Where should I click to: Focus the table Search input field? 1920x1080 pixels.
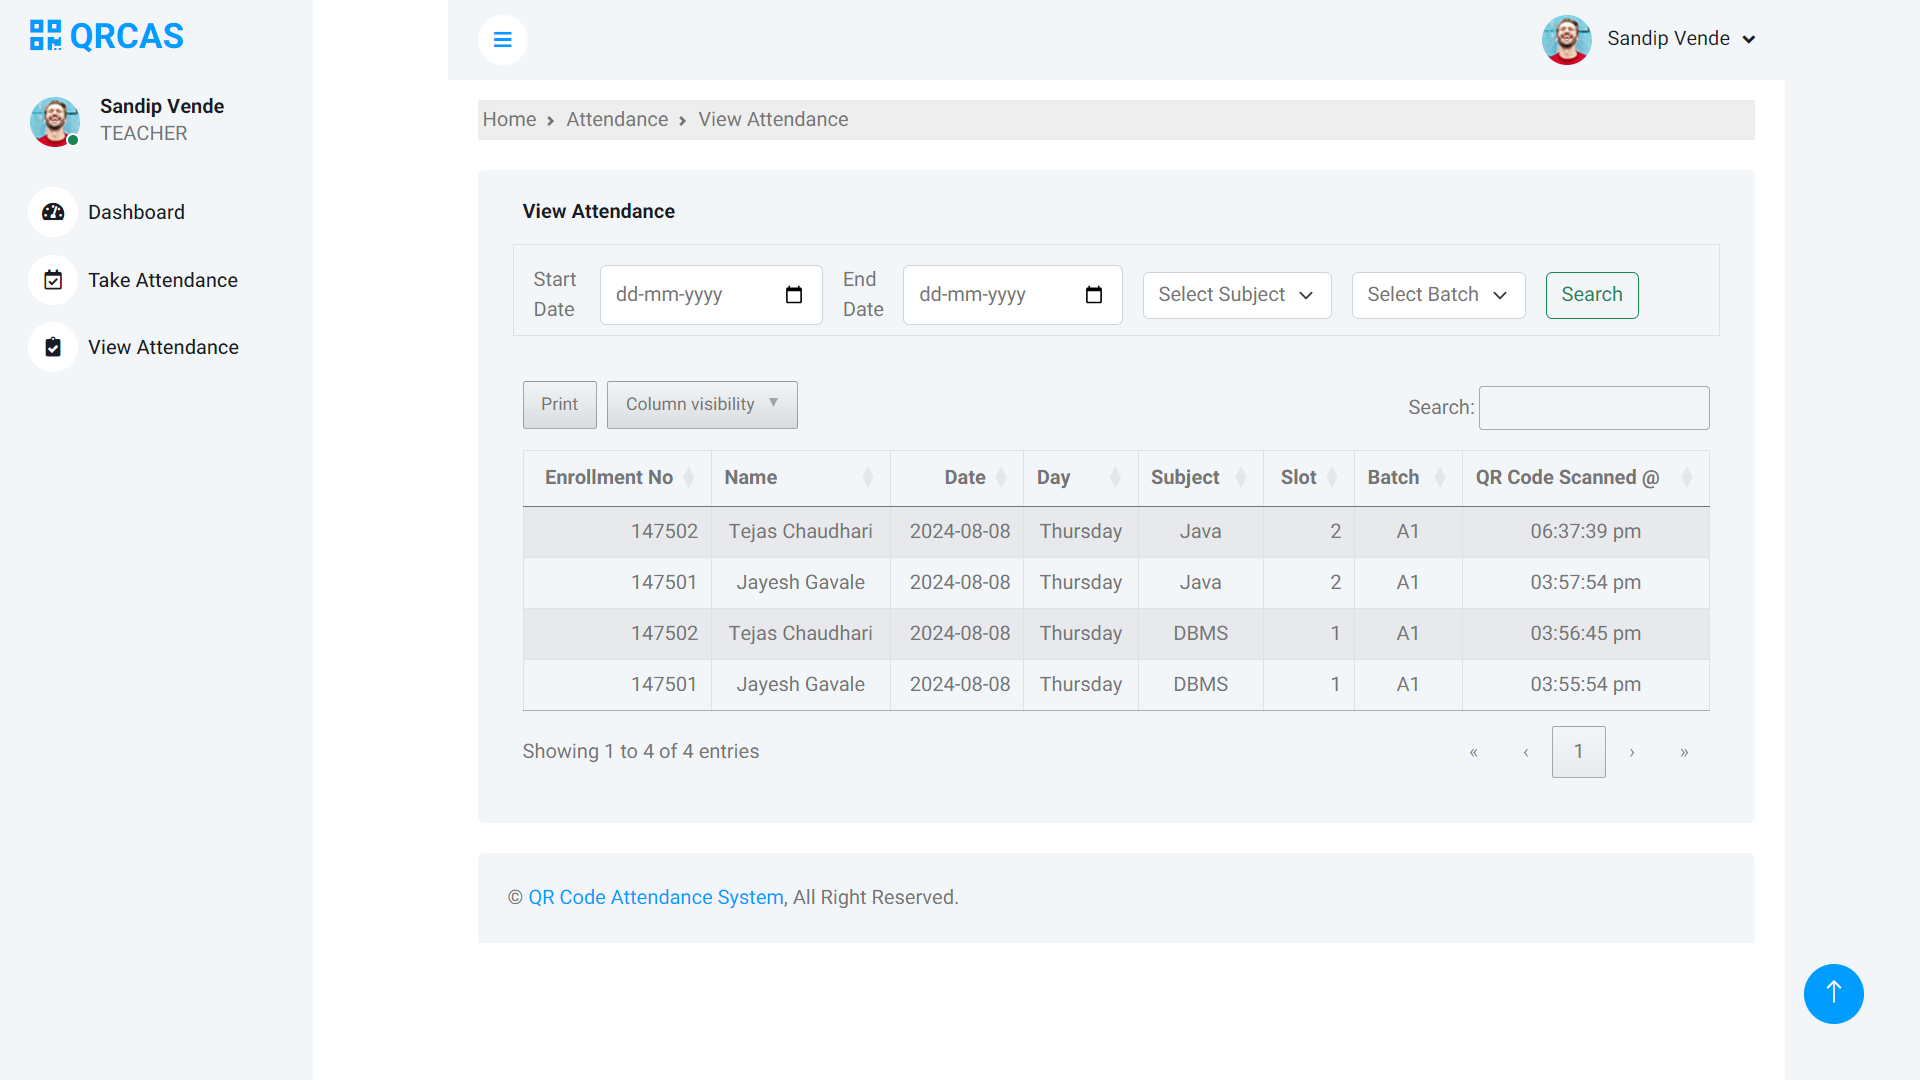pos(1593,408)
